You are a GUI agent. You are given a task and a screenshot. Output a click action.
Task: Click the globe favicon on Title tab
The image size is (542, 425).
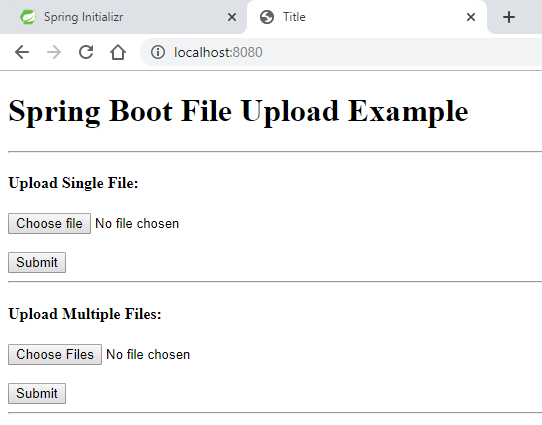click(267, 17)
